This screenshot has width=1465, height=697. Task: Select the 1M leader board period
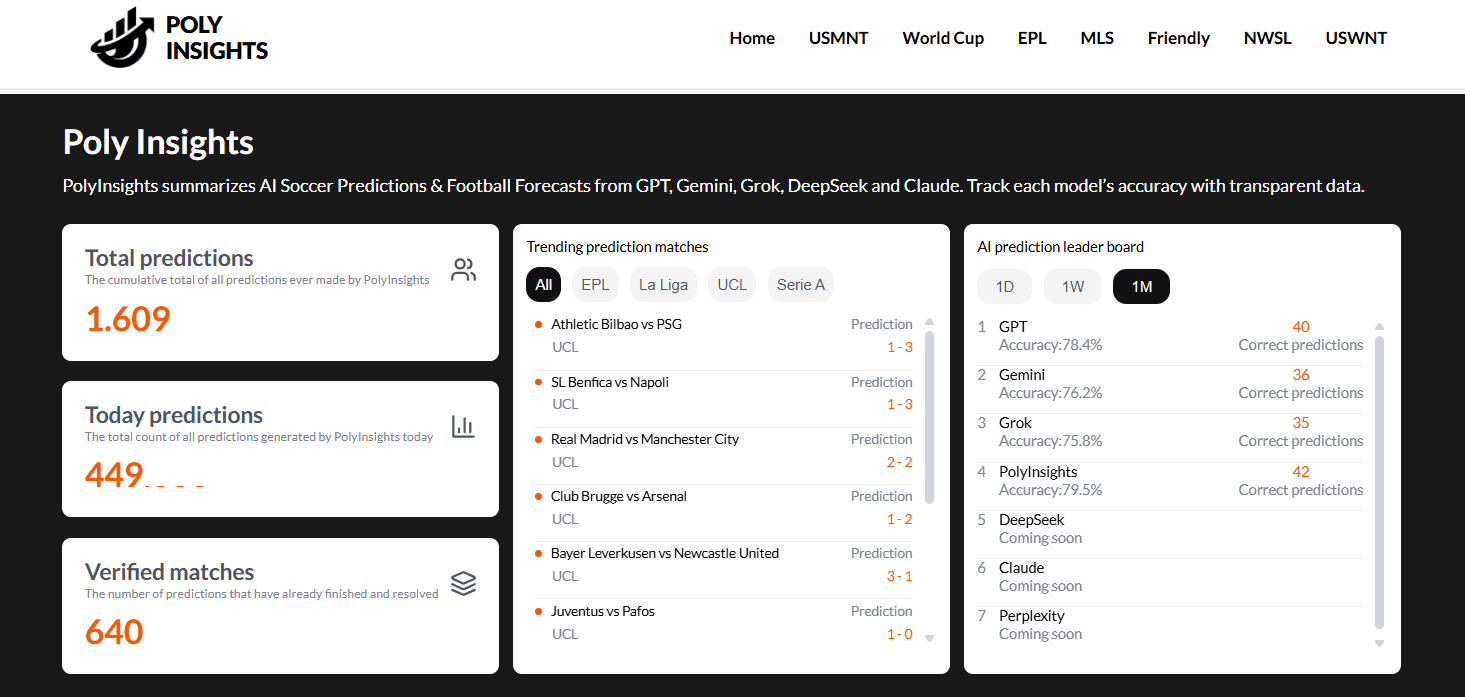pyautogui.click(x=1141, y=287)
